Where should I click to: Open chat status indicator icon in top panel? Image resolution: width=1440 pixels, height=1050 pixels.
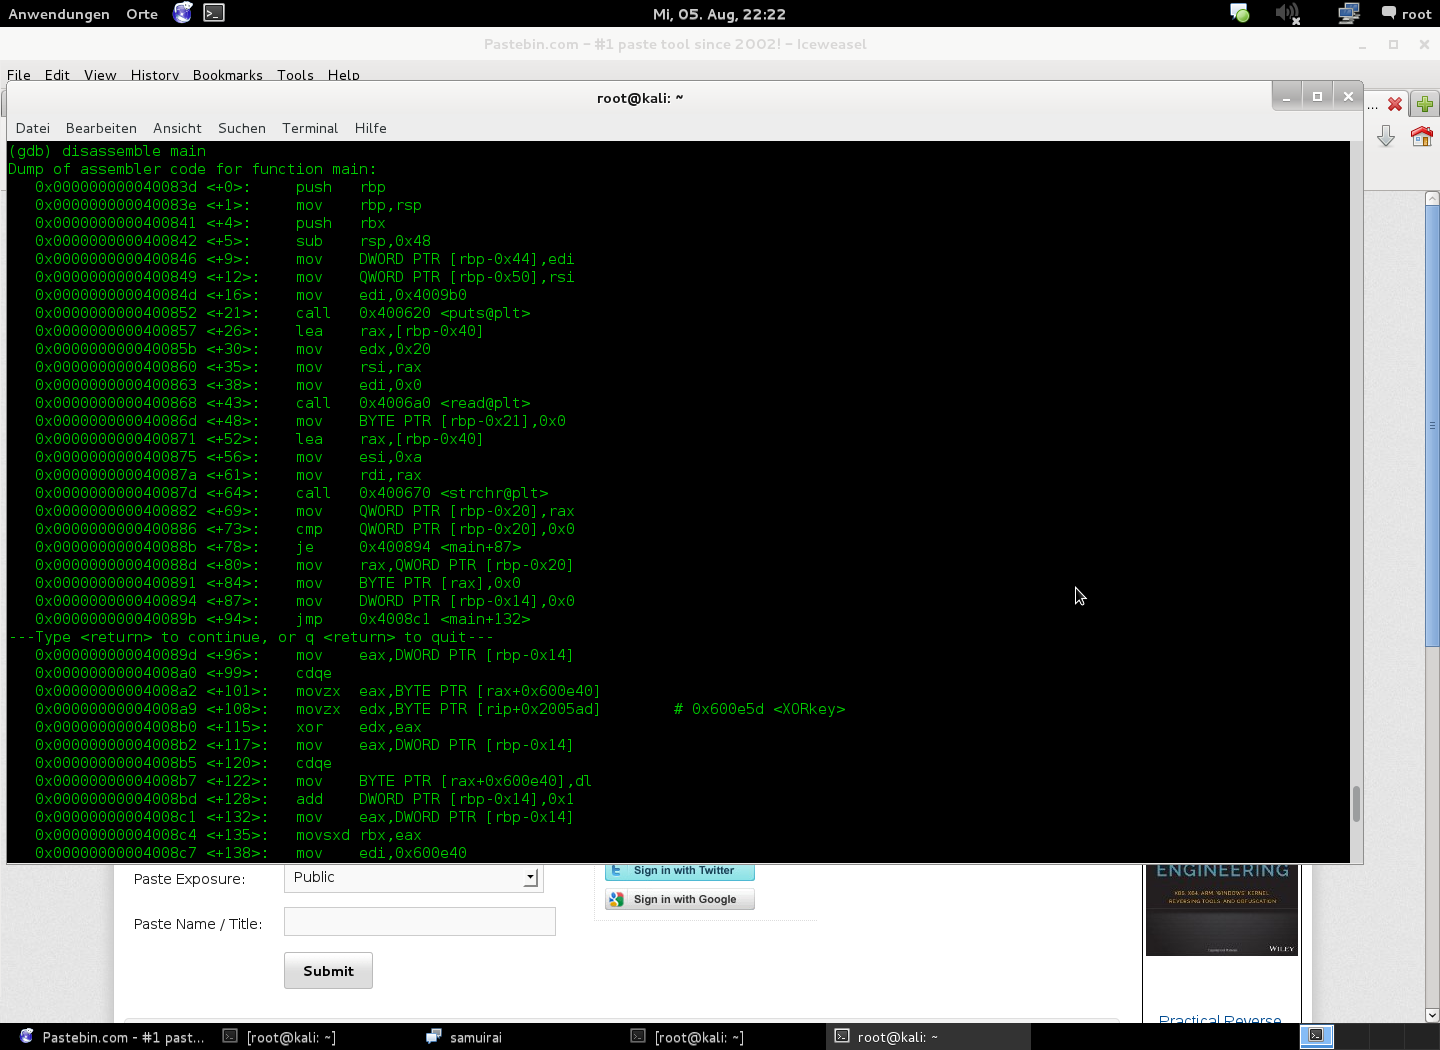(x=1239, y=13)
